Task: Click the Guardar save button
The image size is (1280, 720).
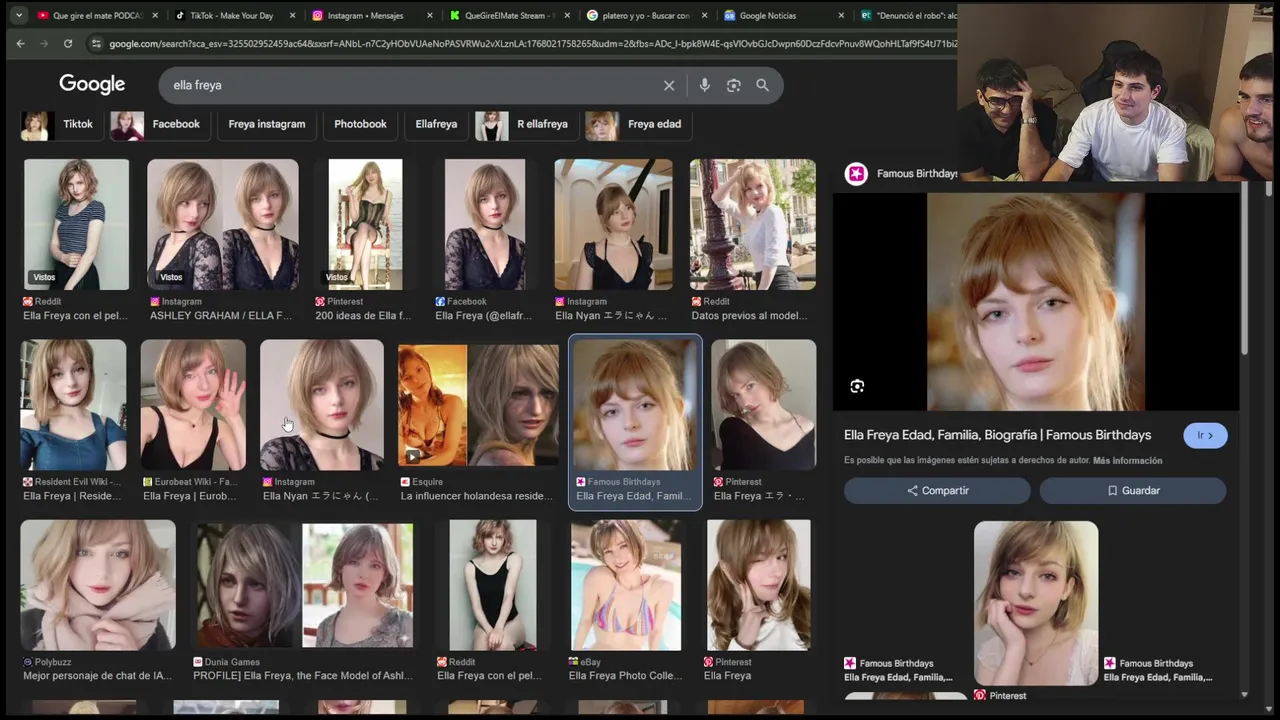Action: (x=1132, y=490)
